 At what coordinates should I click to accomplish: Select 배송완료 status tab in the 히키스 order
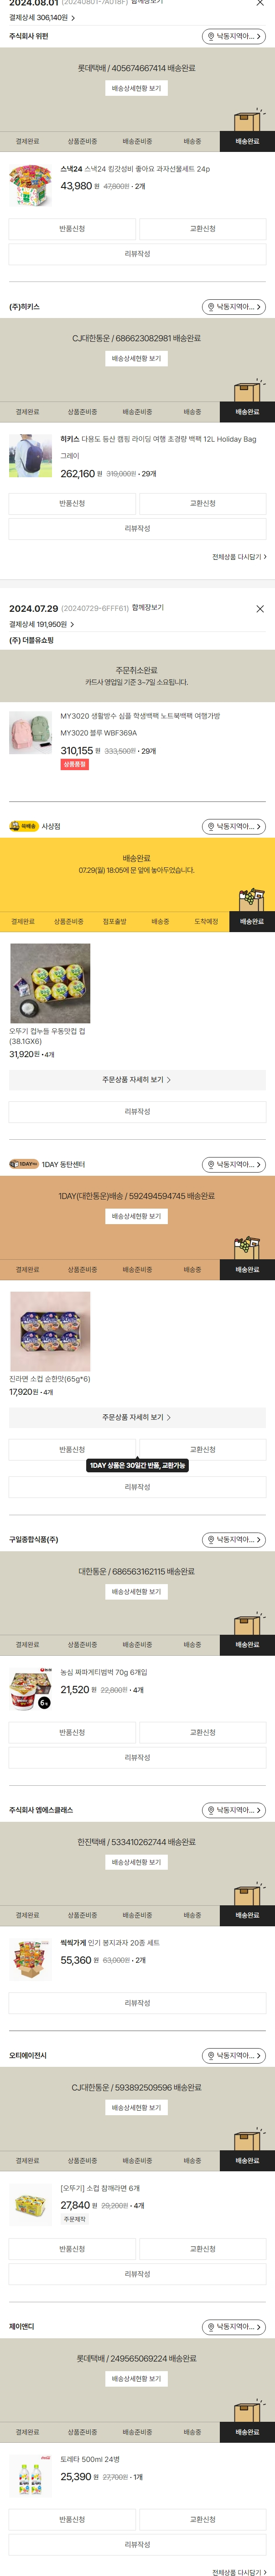point(247,412)
